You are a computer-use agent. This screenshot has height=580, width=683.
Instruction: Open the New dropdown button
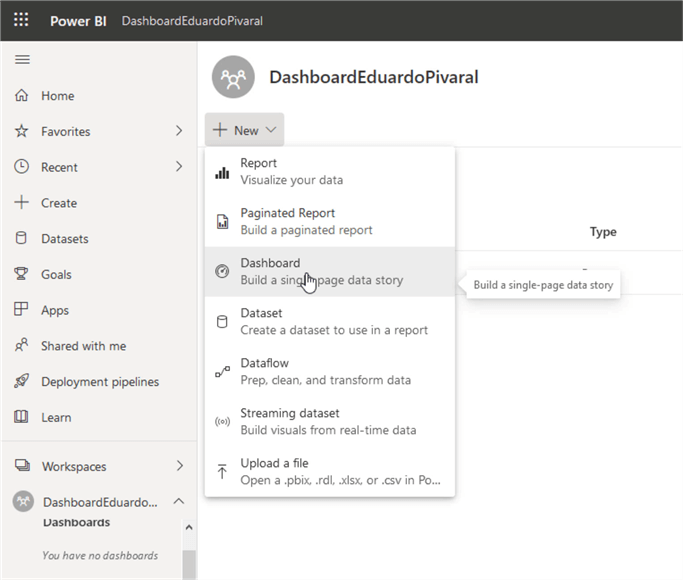tap(245, 130)
